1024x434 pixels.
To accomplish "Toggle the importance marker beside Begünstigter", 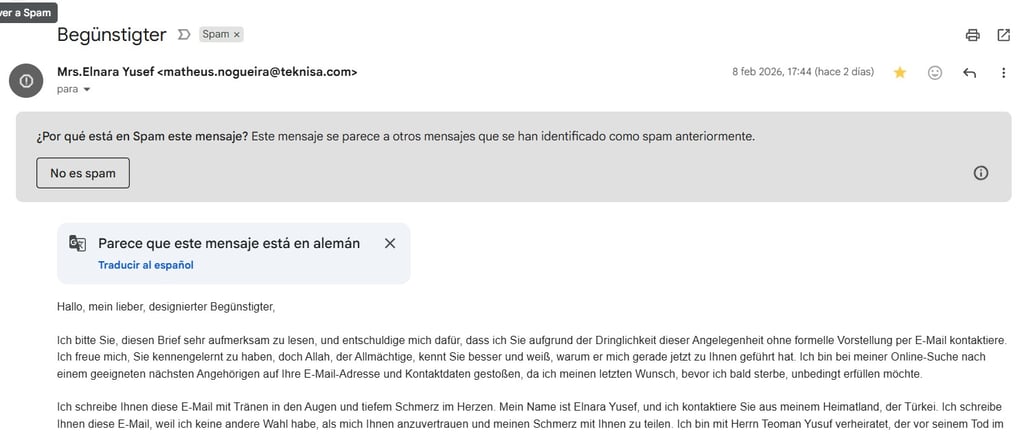I will pos(183,34).
